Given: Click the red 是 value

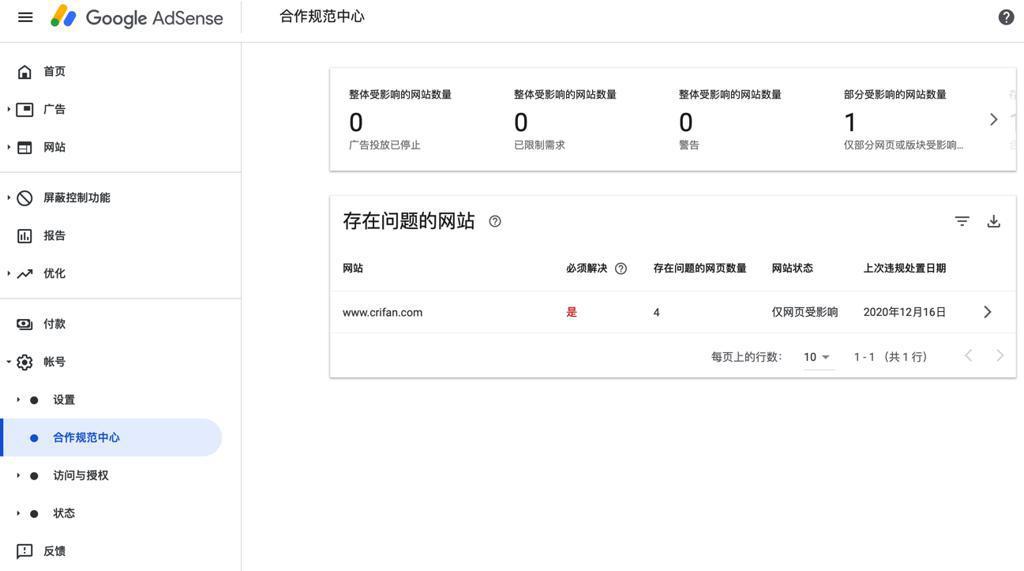Looking at the screenshot, I should click(x=571, y=312).
